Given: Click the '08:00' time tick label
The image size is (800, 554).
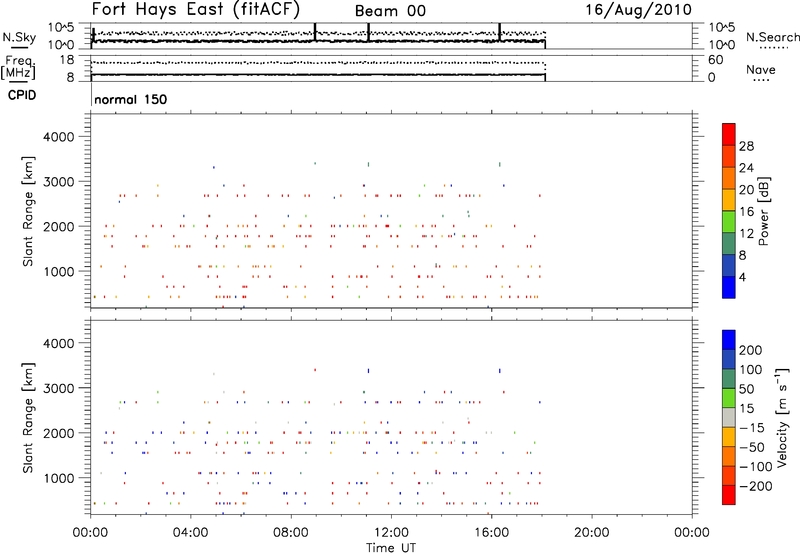Looking at the screenshot, I should (x=291, y=533).
